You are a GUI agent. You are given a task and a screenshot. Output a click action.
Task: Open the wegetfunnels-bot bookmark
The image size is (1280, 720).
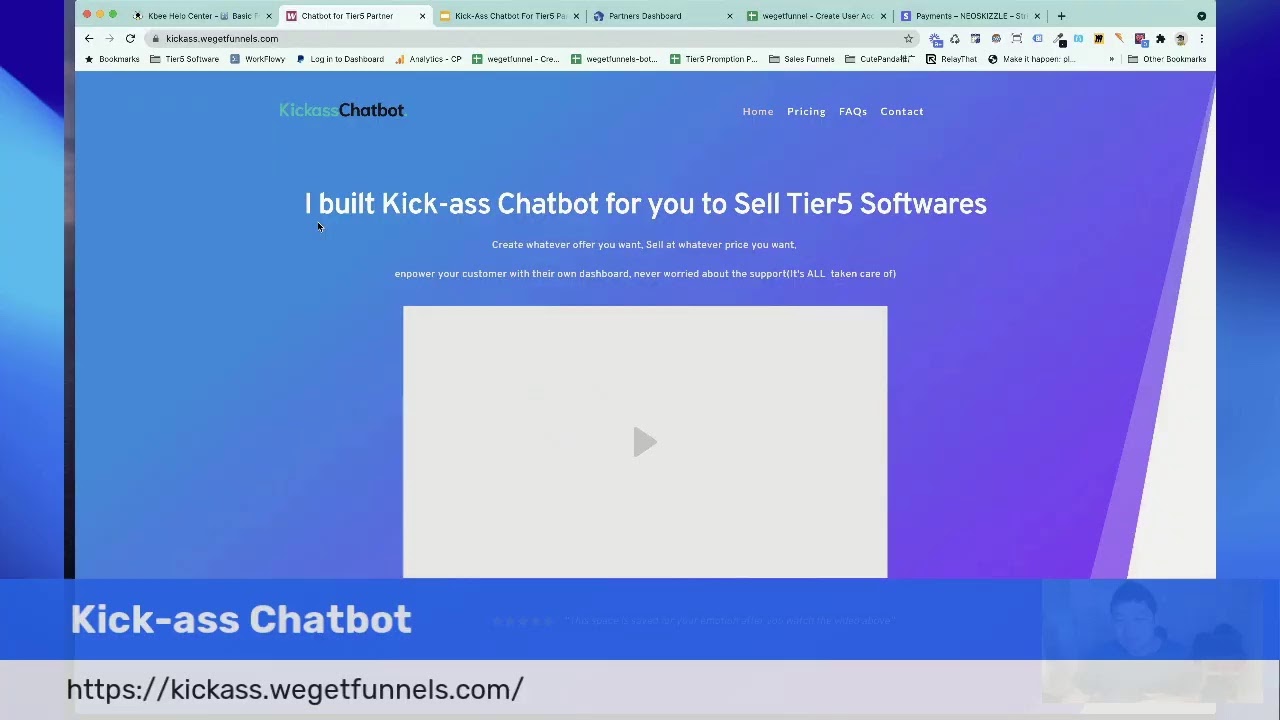coord(614,59)
